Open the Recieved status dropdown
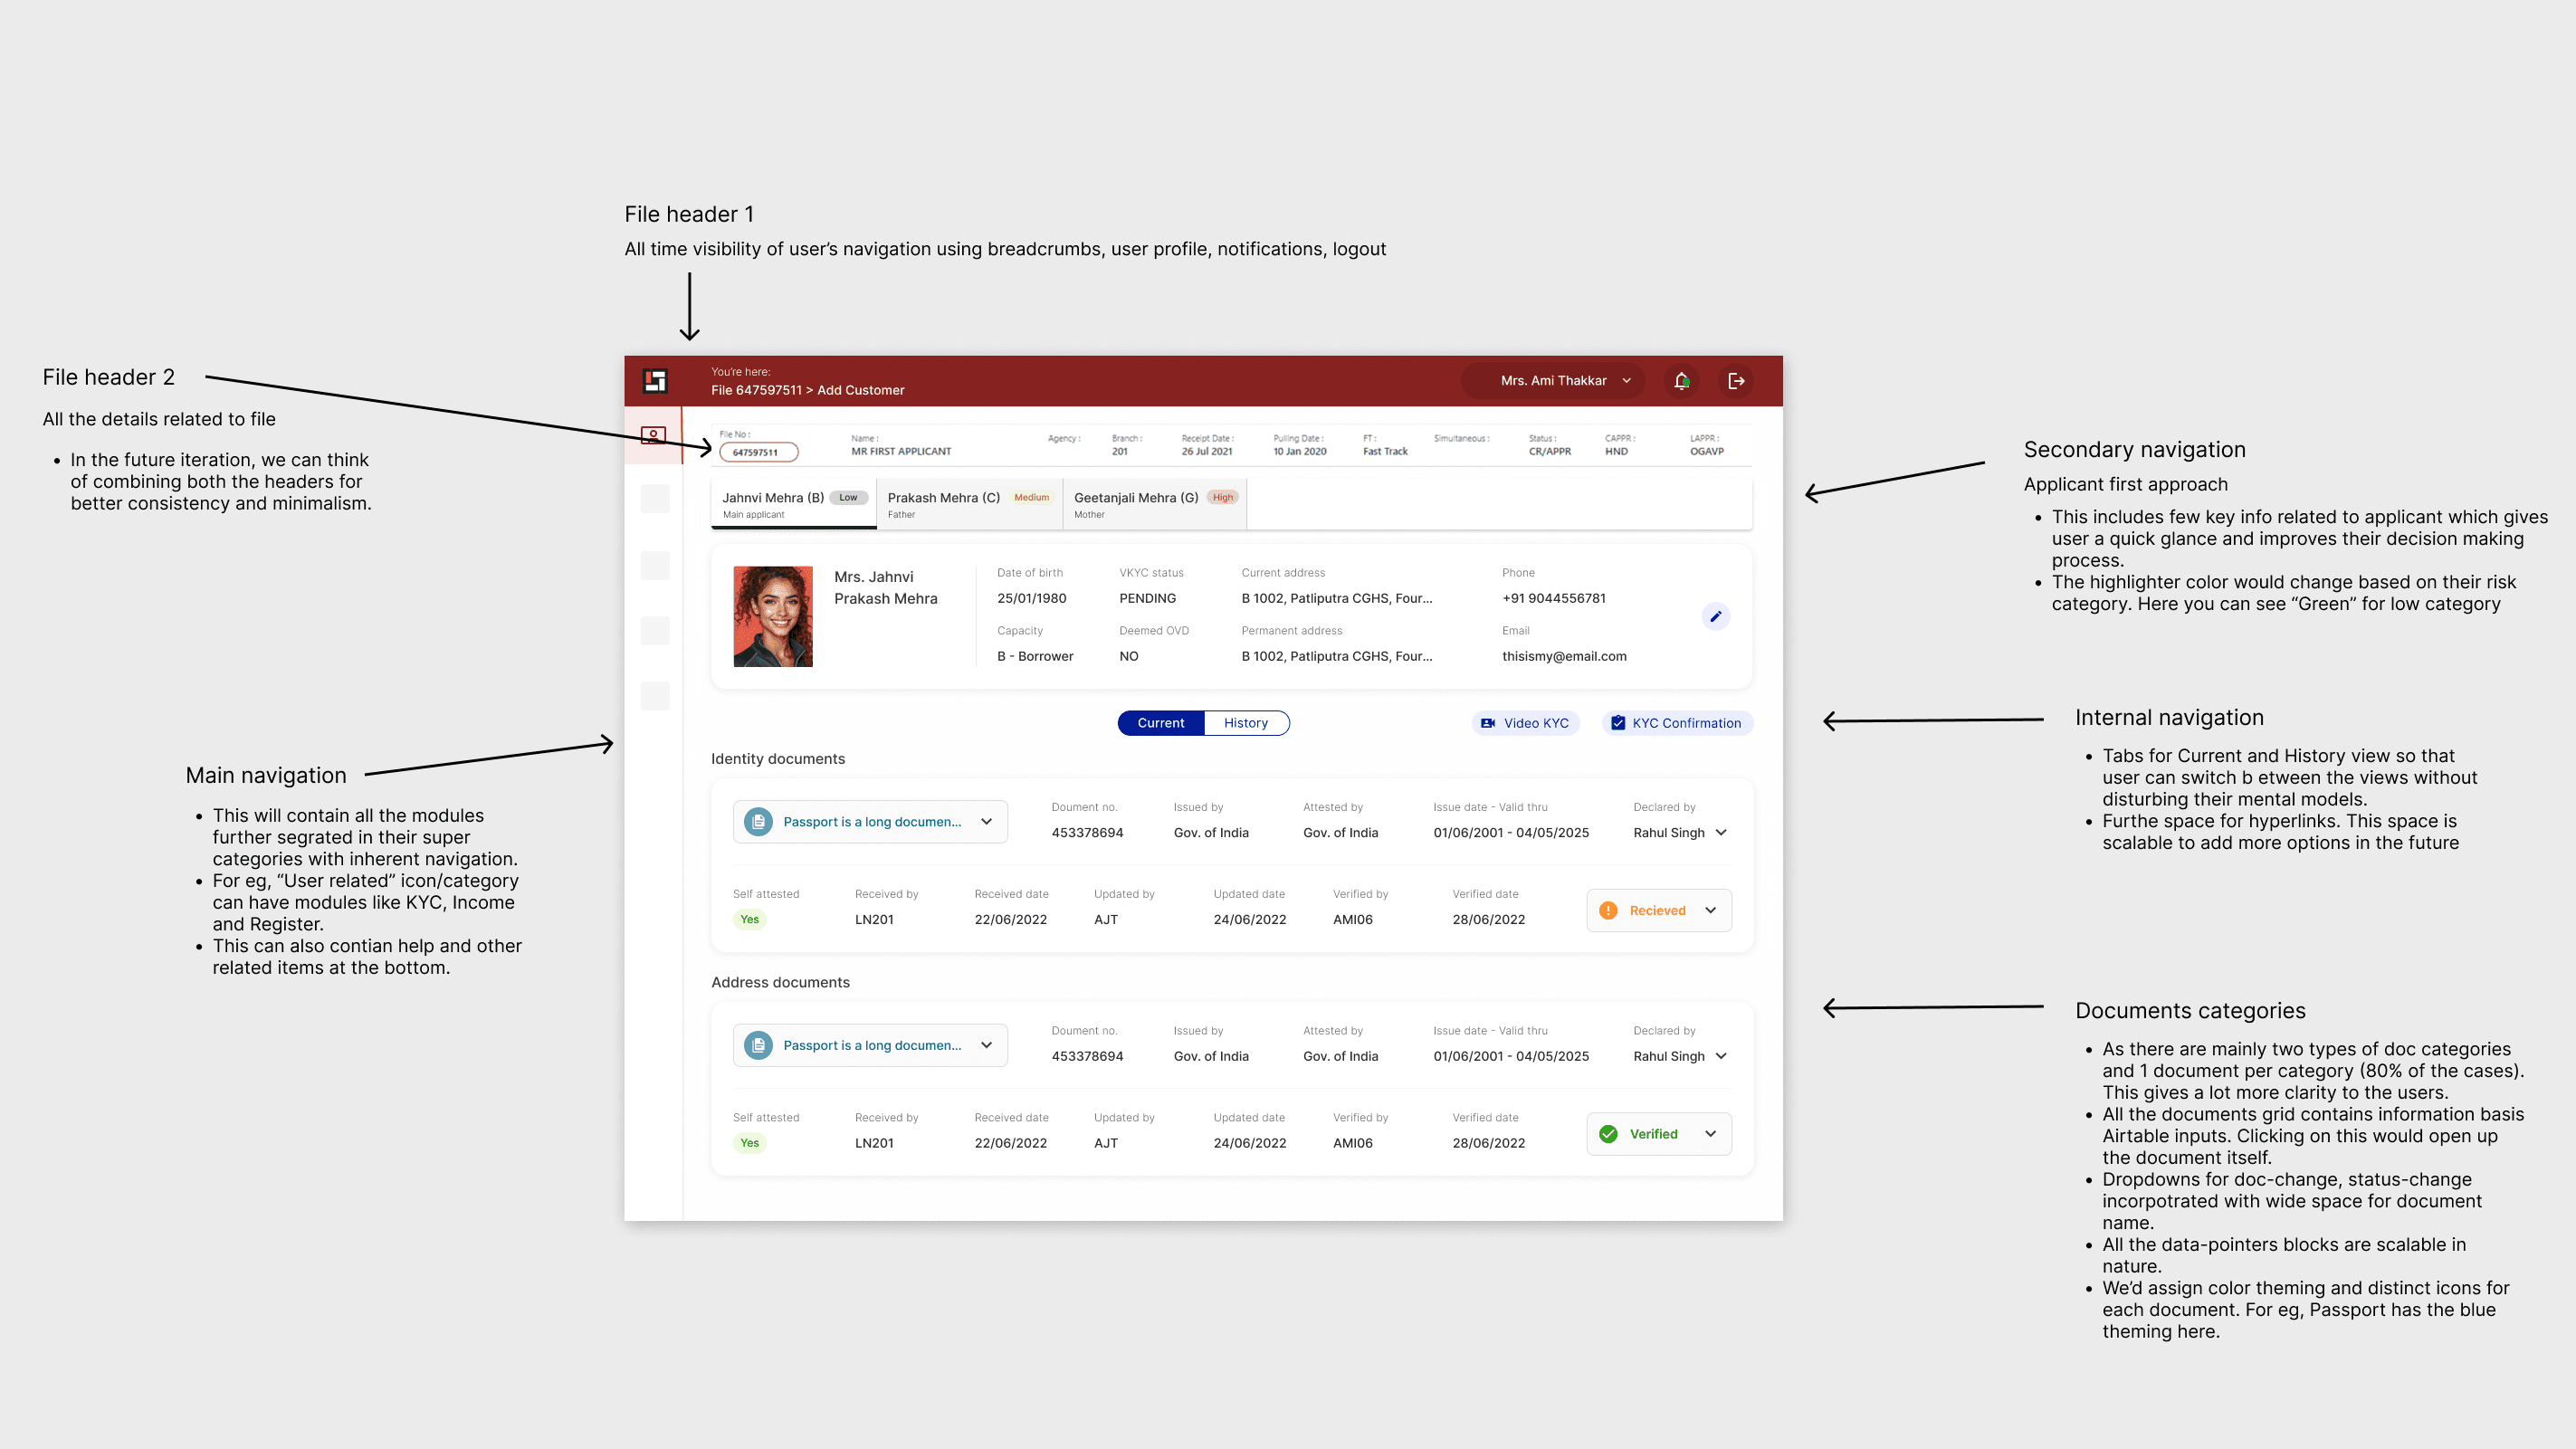Viewport: 2576px width, 1449px height. click(1658, 910)
